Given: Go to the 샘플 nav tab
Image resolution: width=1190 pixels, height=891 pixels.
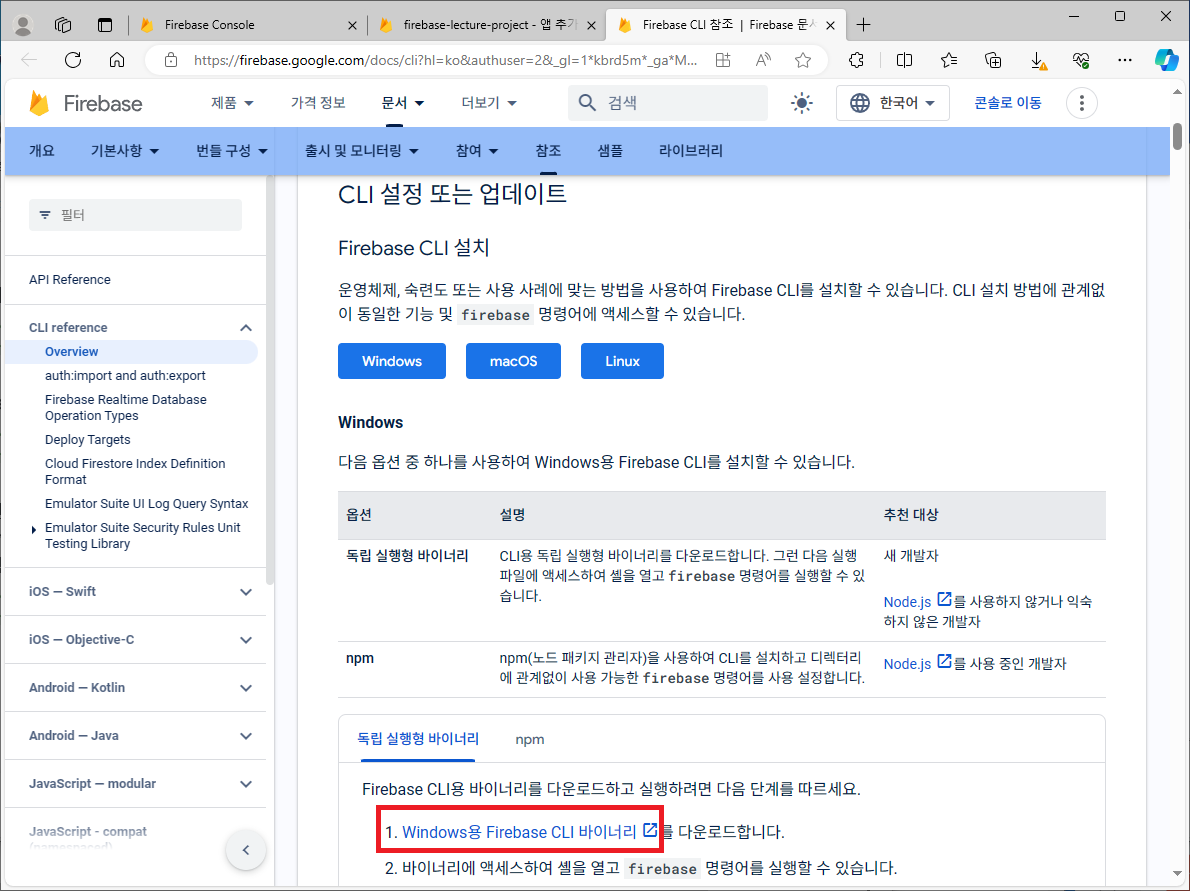Looking at the screenshot, I should [x=610, y=151].
